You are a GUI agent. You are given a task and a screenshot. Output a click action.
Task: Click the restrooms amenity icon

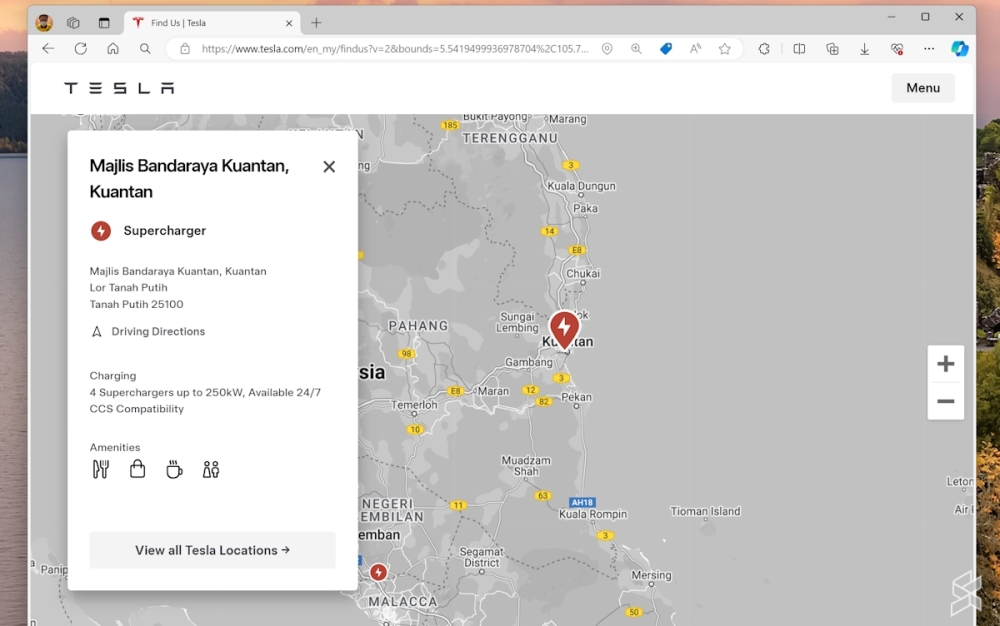210,470
